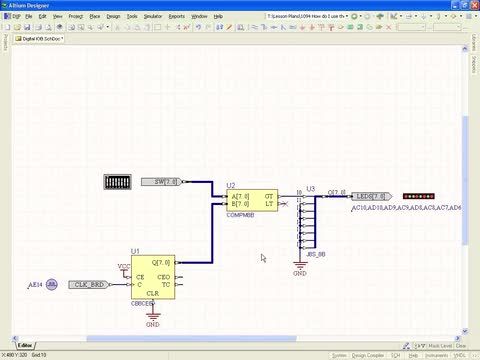Open the zoom tool dropdown arrow
This screenshot has width=480, height=360.
coord(108,27)
